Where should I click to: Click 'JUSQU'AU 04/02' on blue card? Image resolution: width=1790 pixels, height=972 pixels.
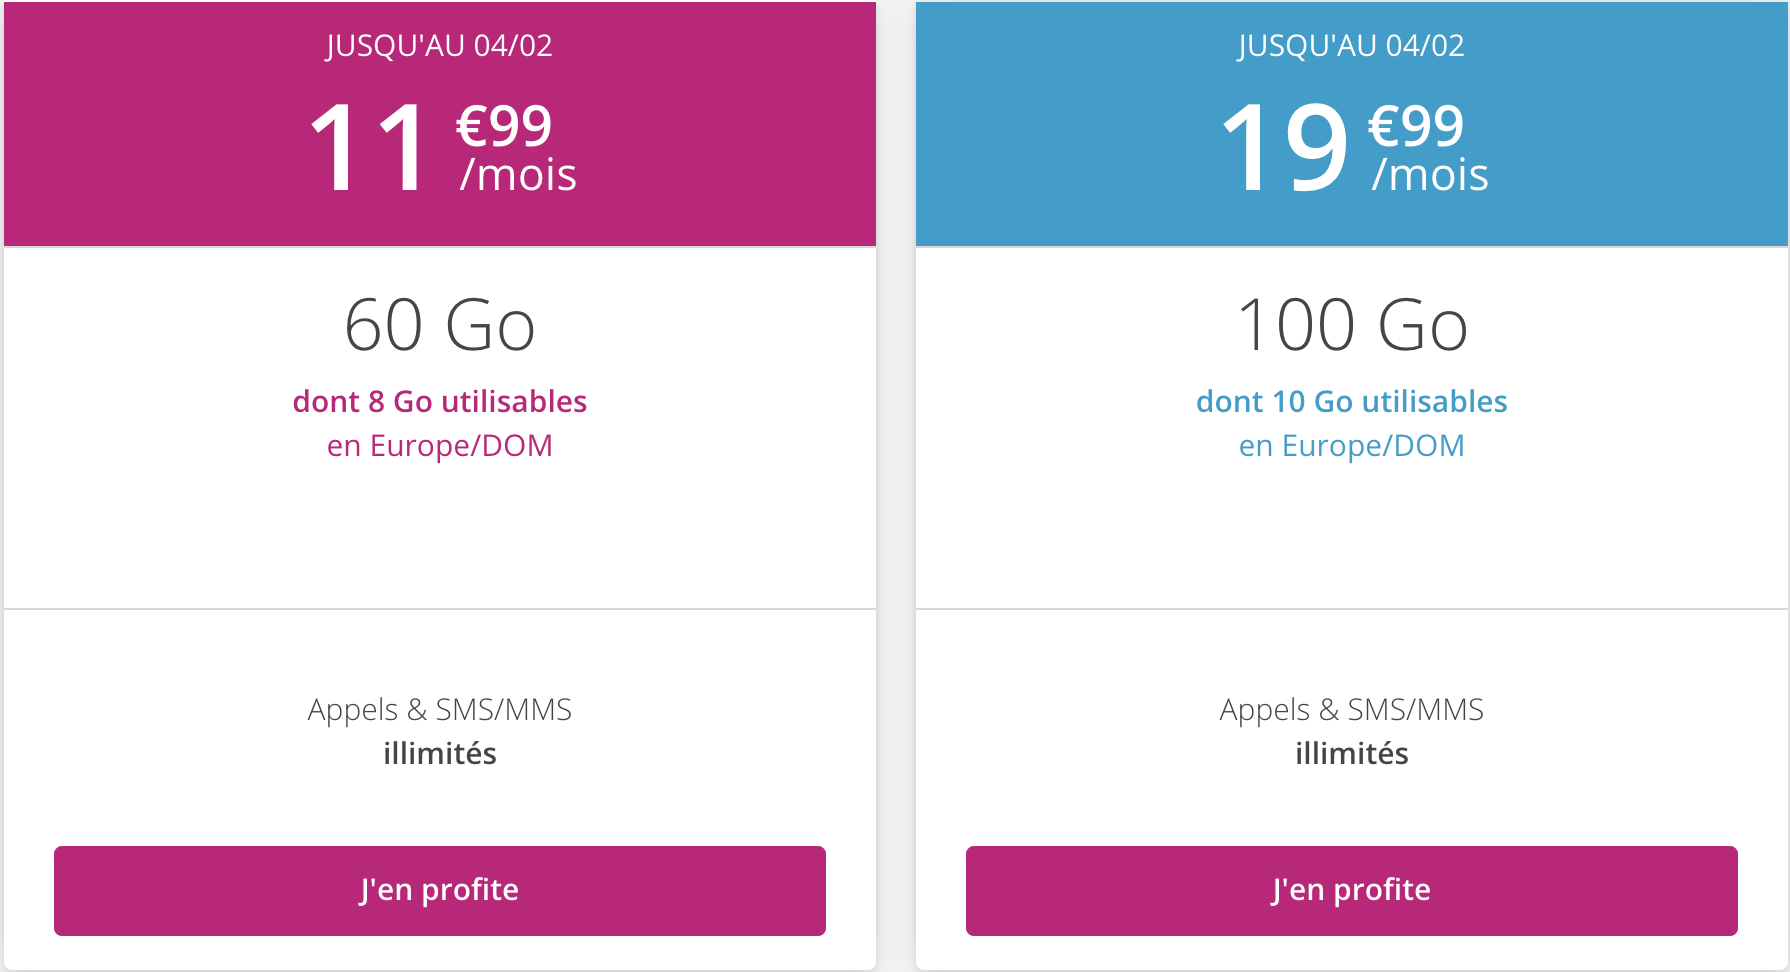(x=1352, y=46)
